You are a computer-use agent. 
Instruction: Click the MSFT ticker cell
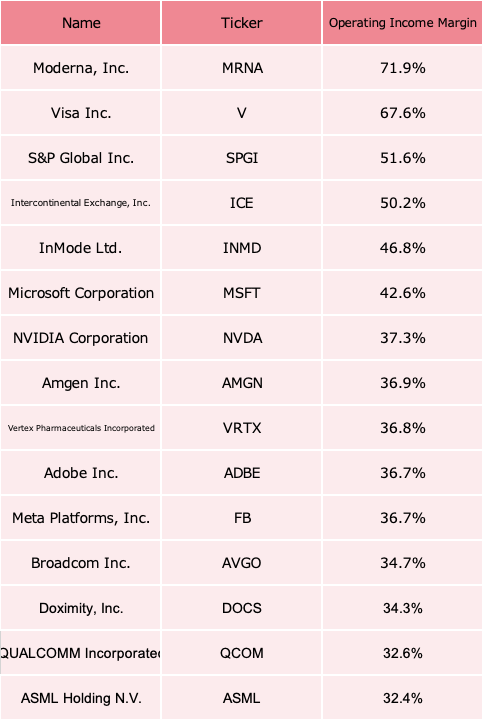(241, 293)
